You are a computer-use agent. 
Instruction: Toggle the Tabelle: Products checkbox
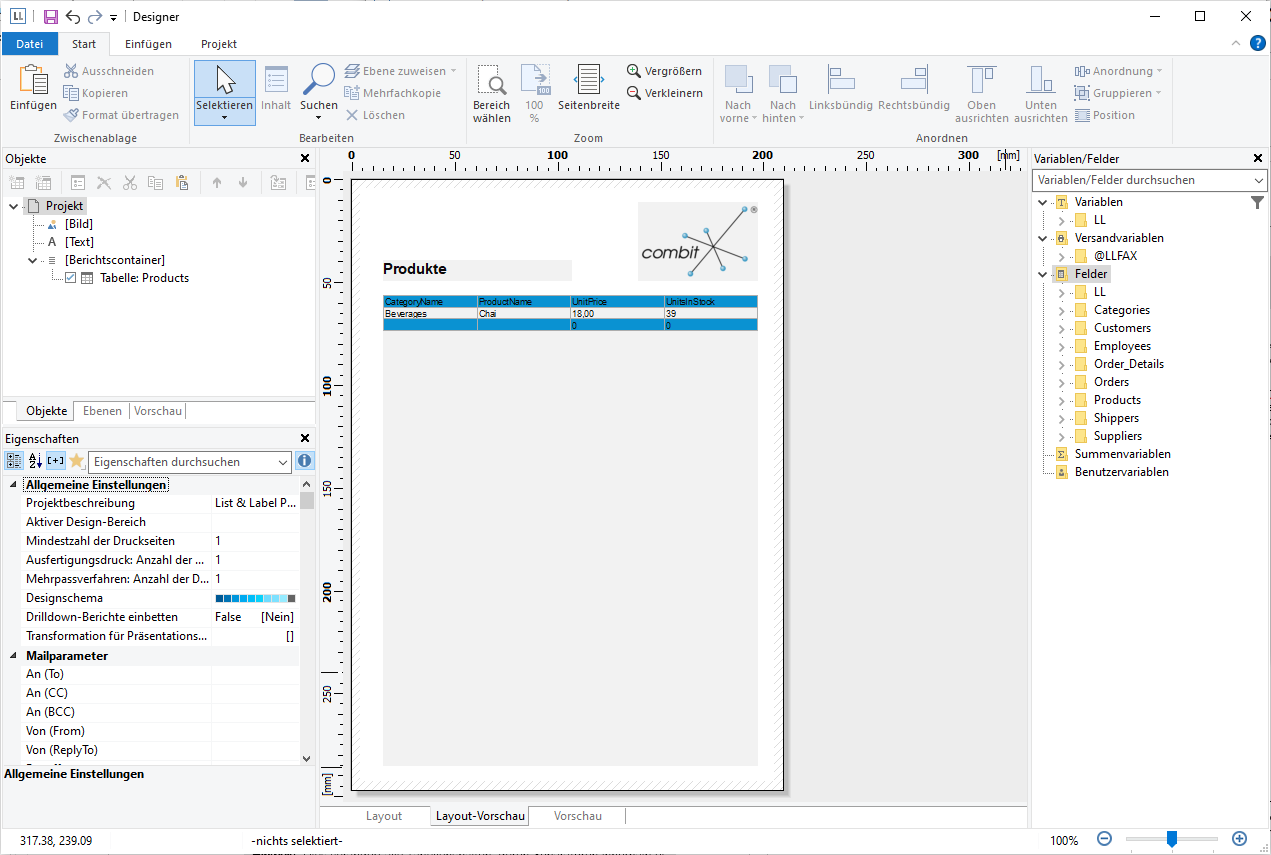click(71, 278)
